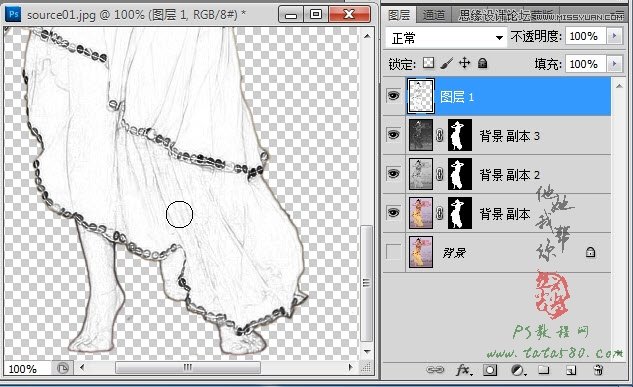This screenshot has width=633, height=387.
Task: Hide the 图层 1 layer via eye icon
Action: tap(394, 96)
